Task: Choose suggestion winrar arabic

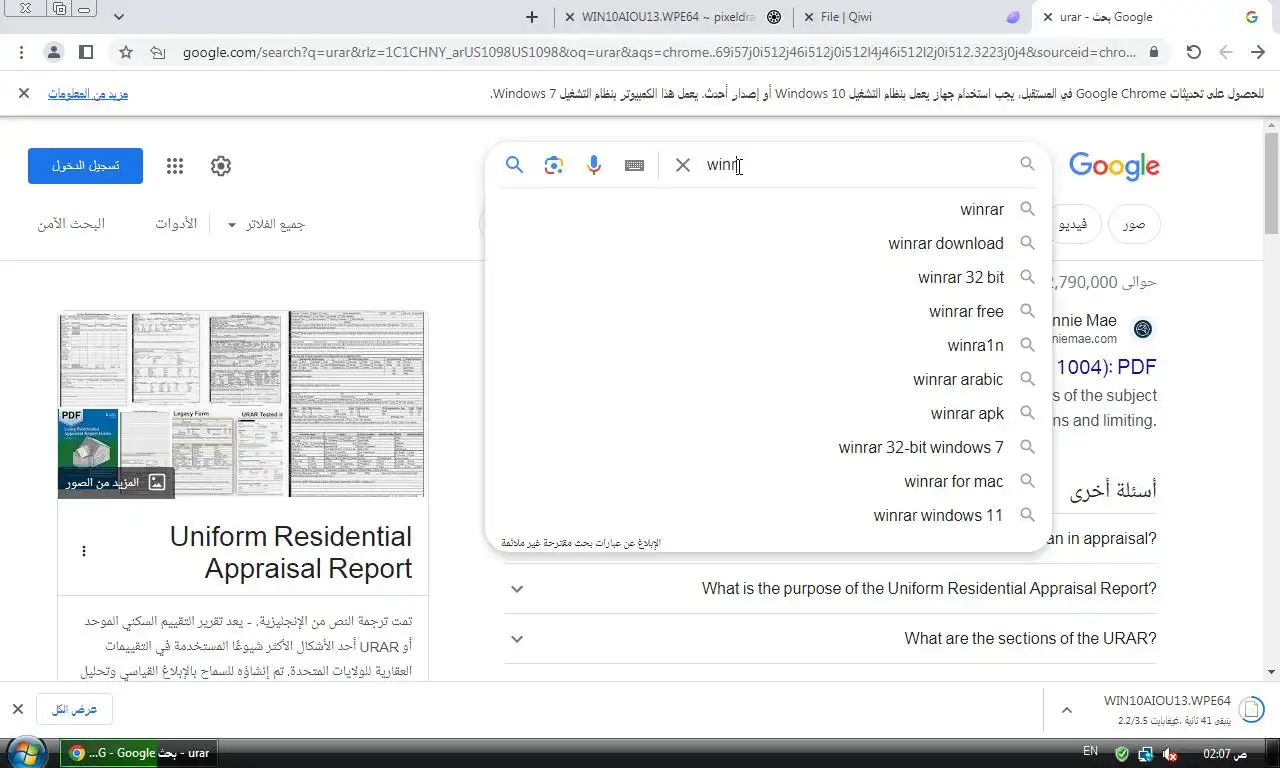Action: click(768, 379)
